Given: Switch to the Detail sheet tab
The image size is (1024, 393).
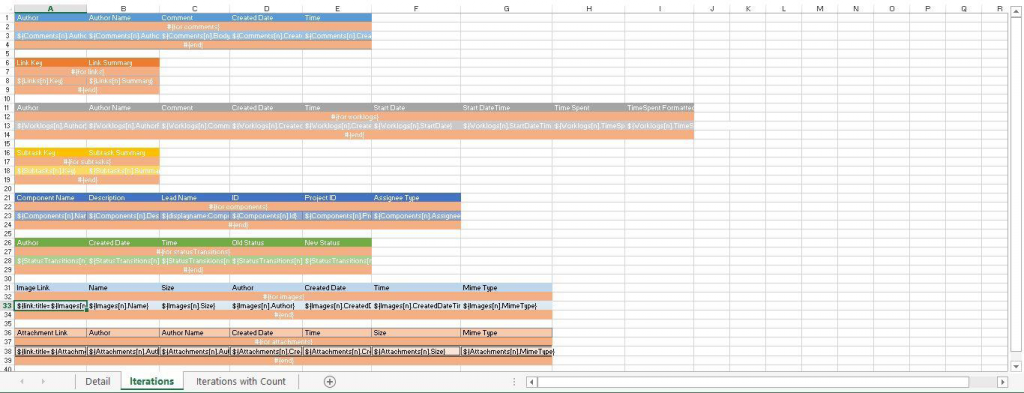Looking at the screenshot, I should [97, 382].
